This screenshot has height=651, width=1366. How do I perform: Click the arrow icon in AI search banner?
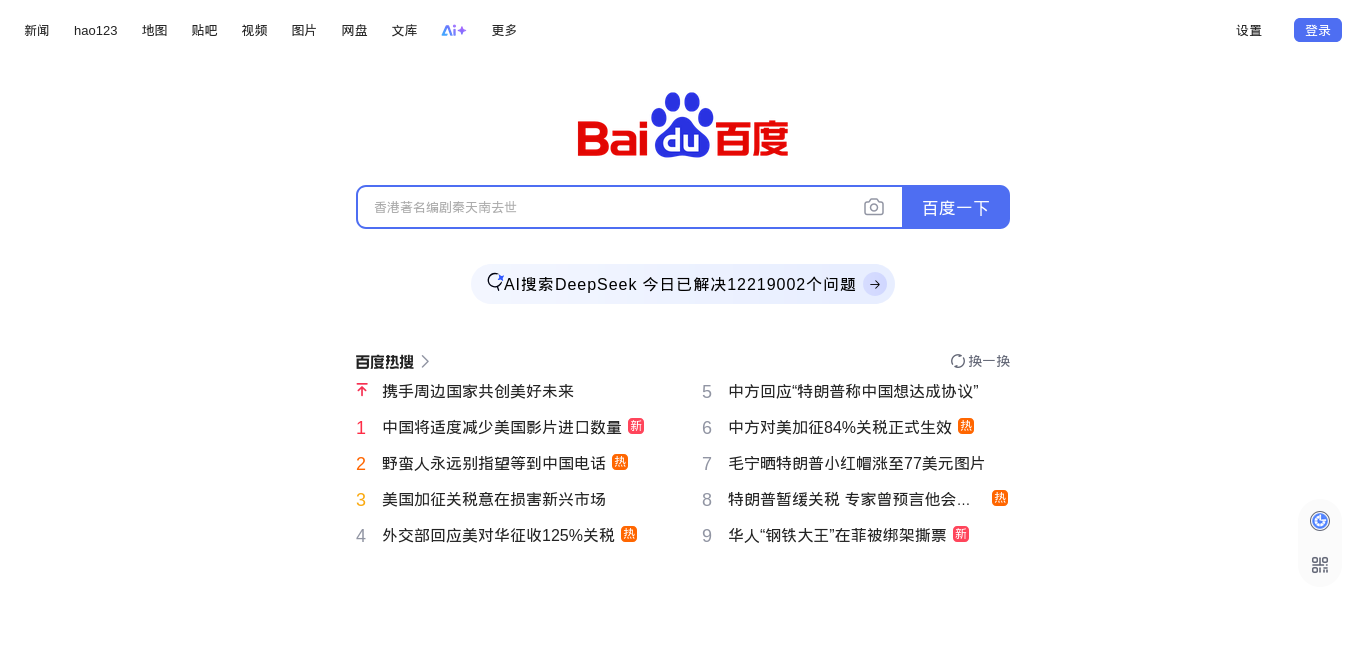coord(875,284)
